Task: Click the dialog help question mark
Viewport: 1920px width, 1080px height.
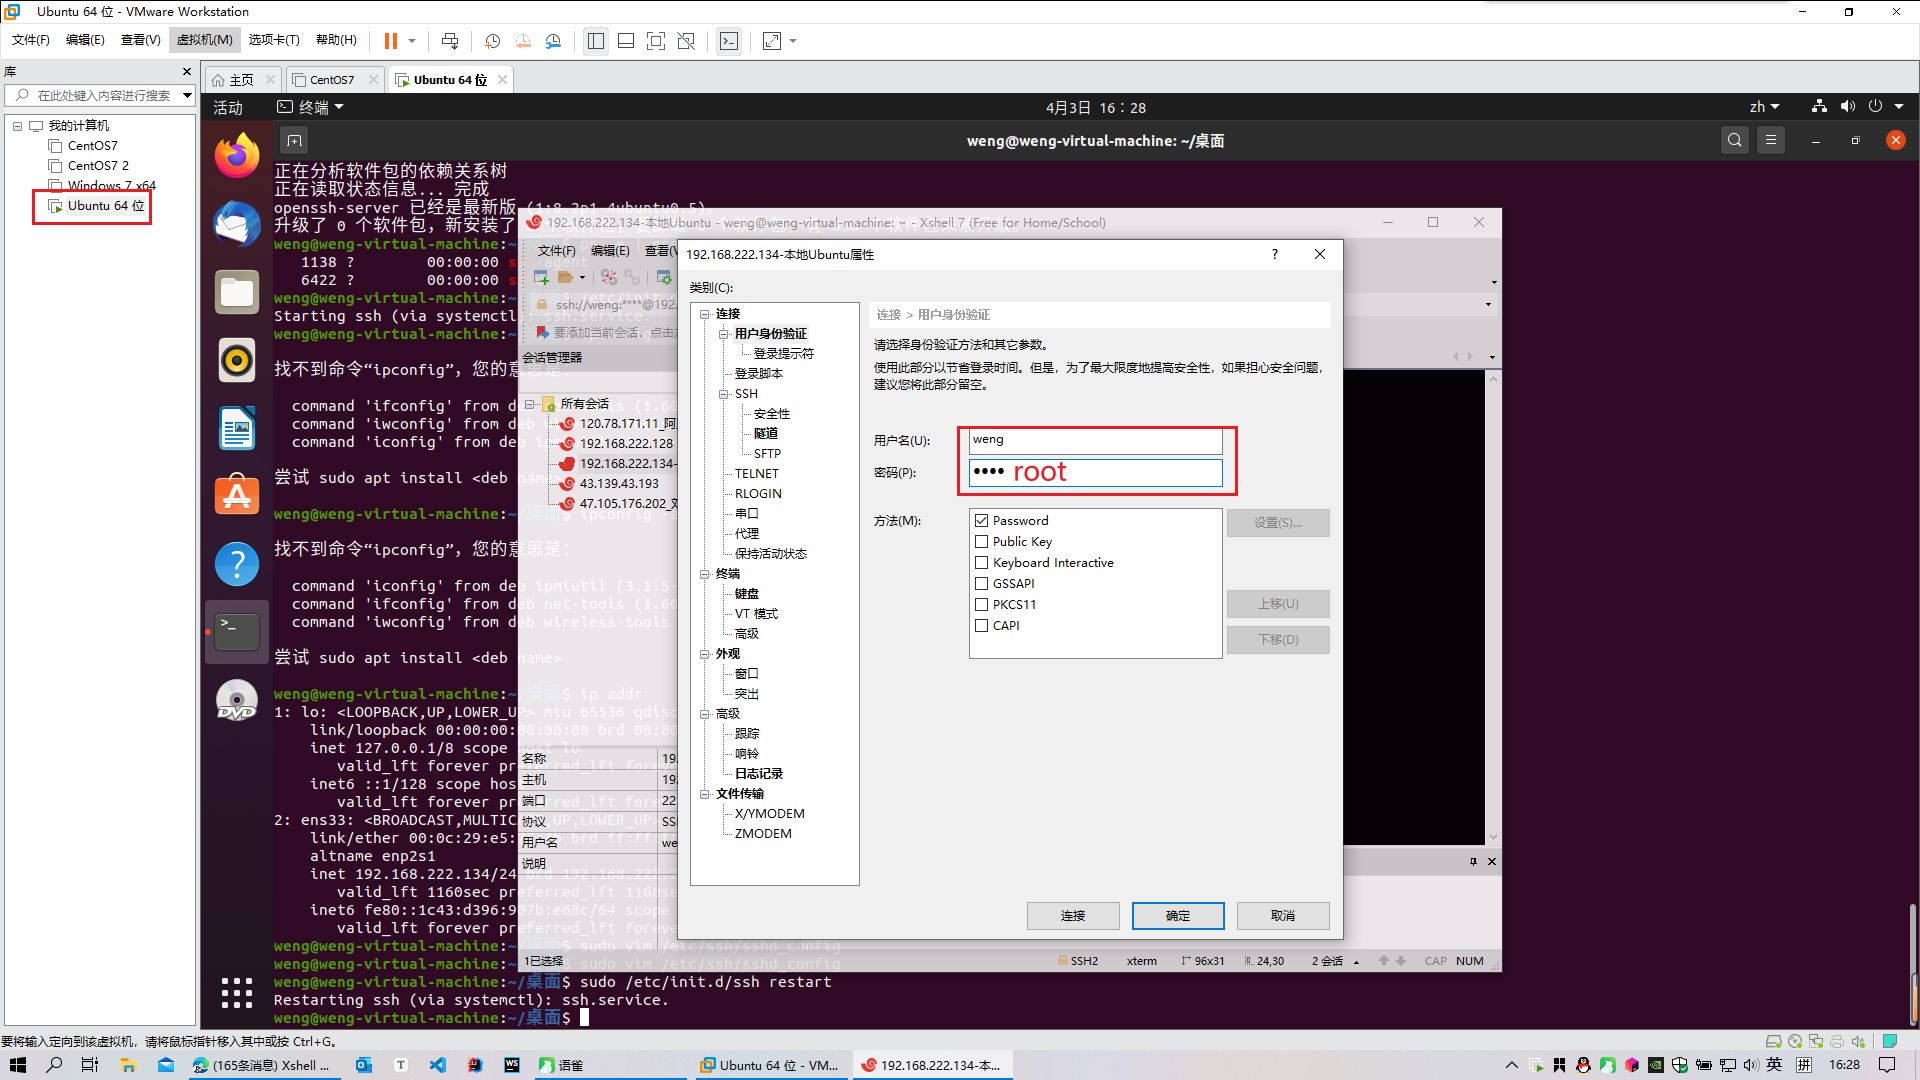Action: pos(1274,254)
